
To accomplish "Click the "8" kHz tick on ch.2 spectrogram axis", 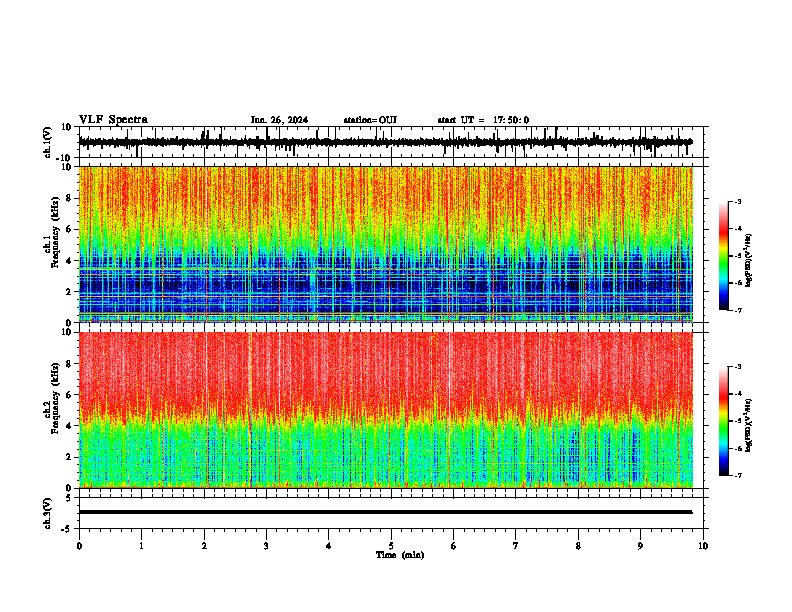I will point(69,364).
